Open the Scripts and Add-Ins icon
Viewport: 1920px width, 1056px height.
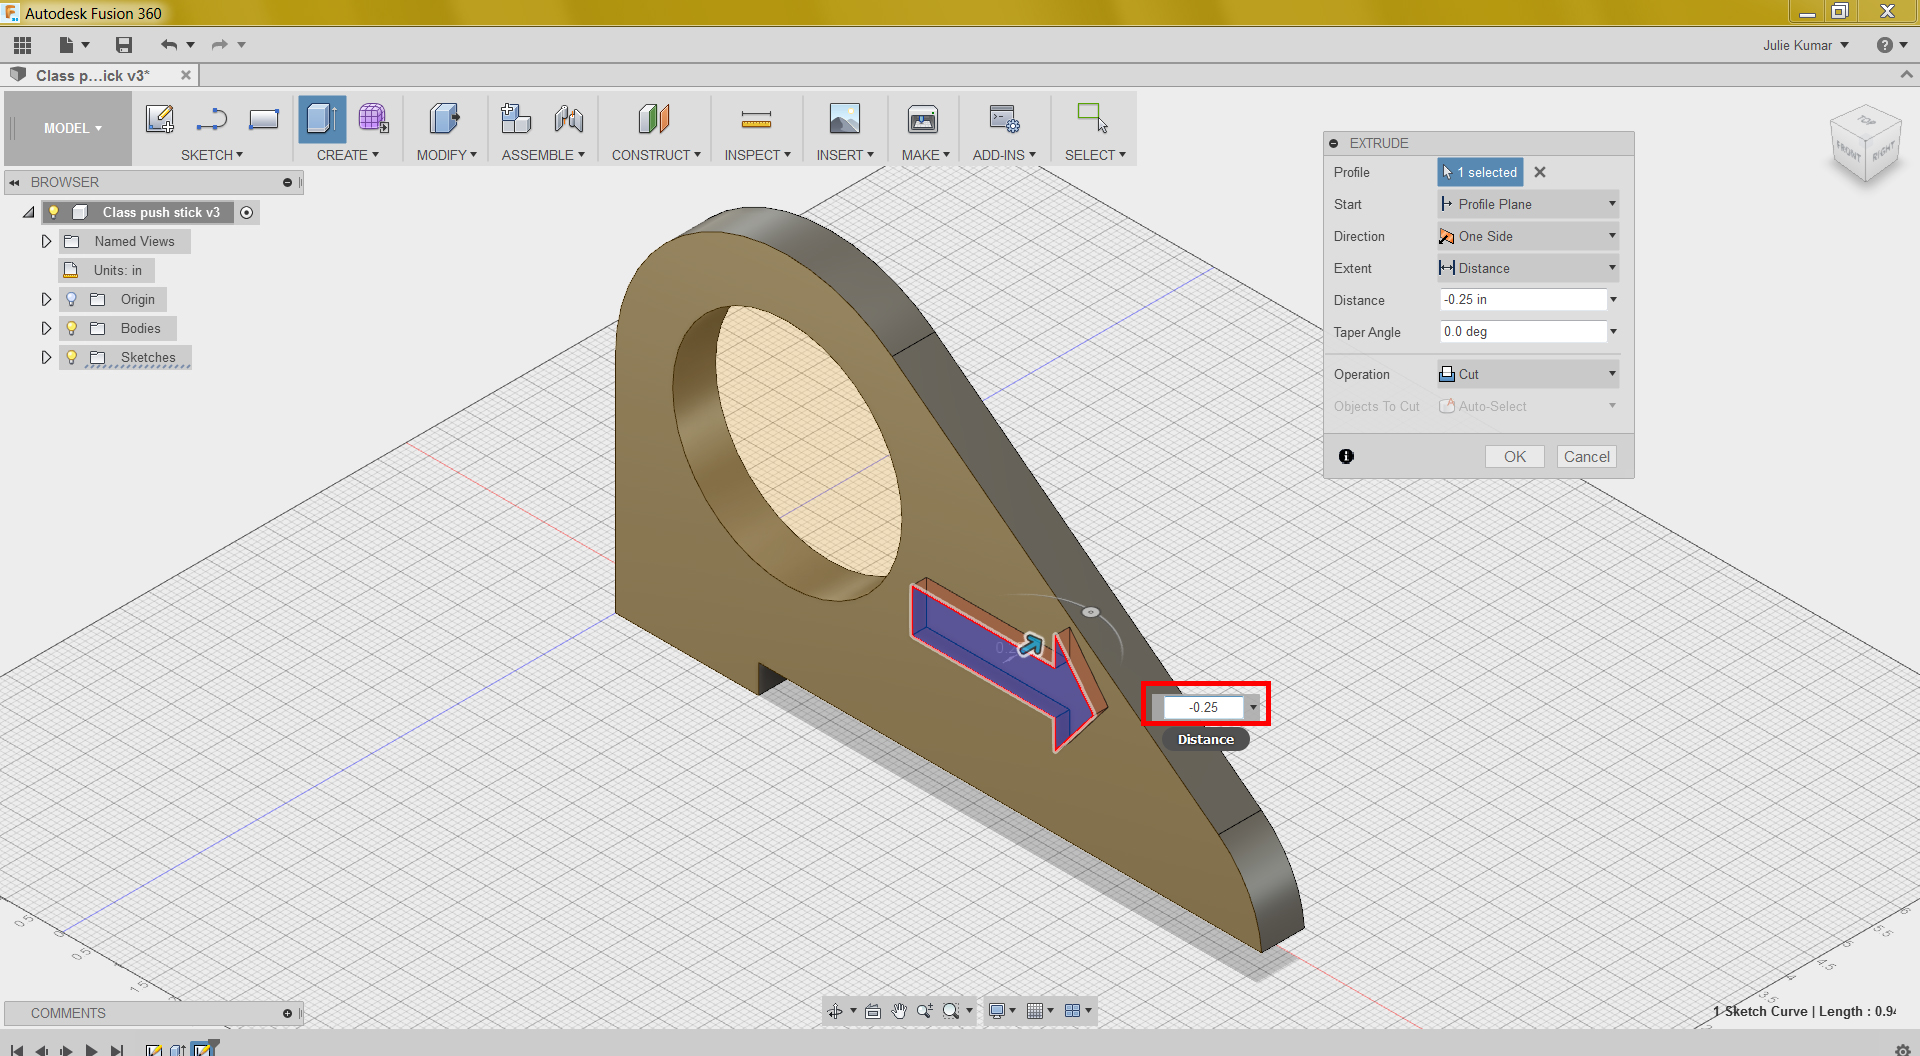(x=1004, y=119)
